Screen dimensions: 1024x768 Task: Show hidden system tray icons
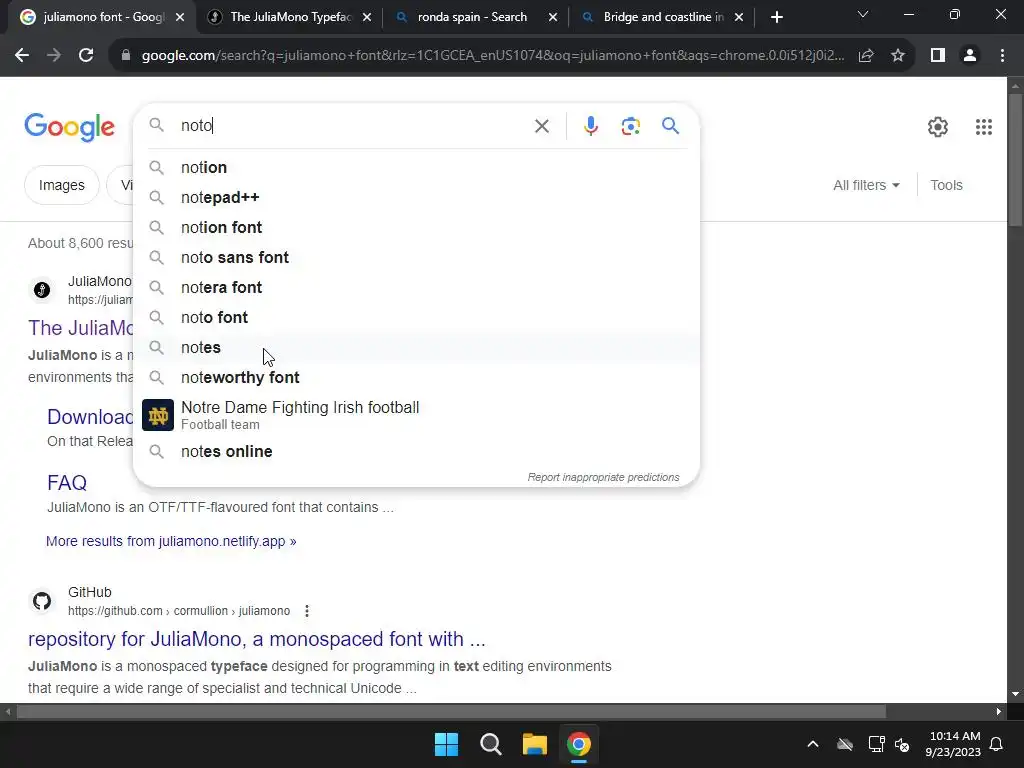click(x=813, y=744)
